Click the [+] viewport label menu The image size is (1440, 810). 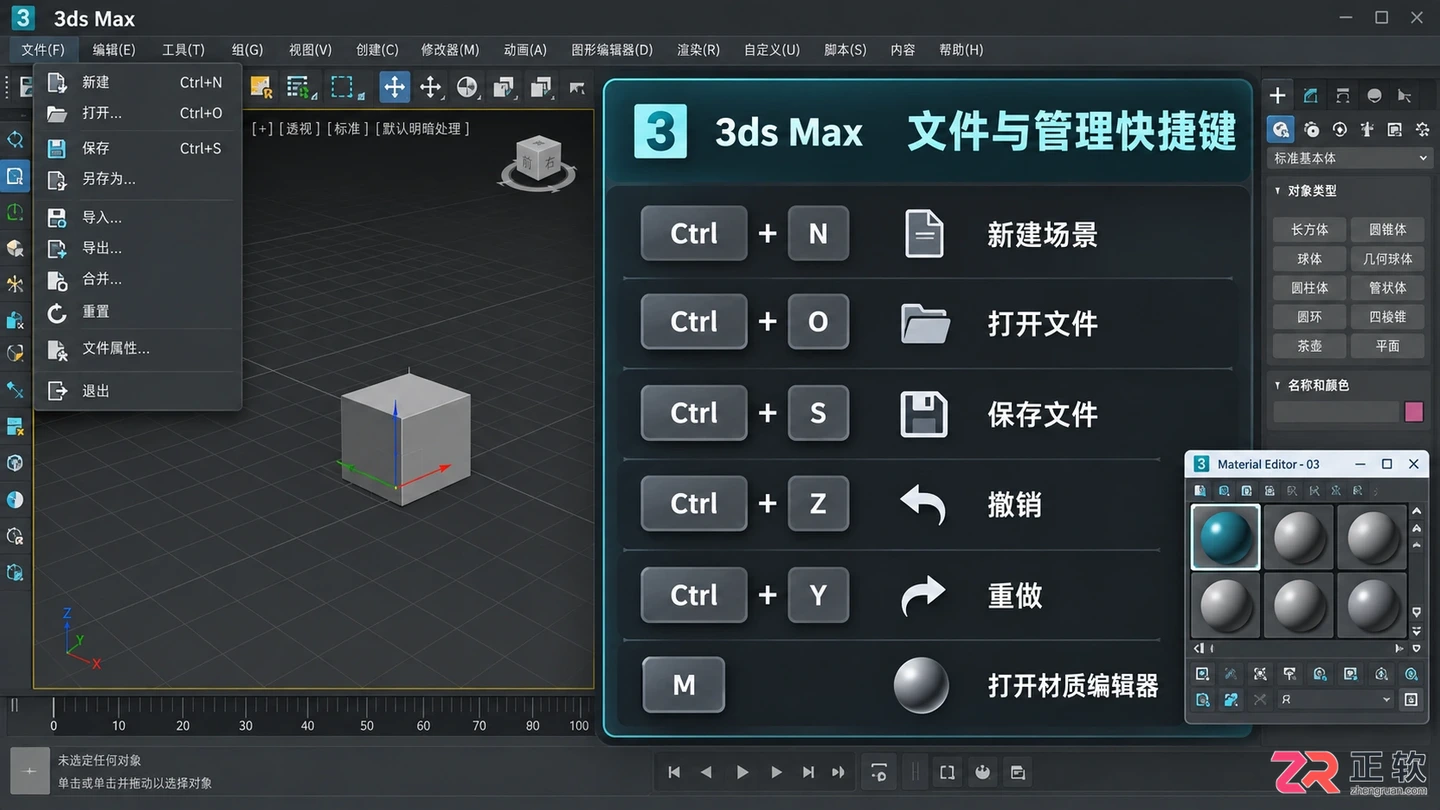point(262,129)
